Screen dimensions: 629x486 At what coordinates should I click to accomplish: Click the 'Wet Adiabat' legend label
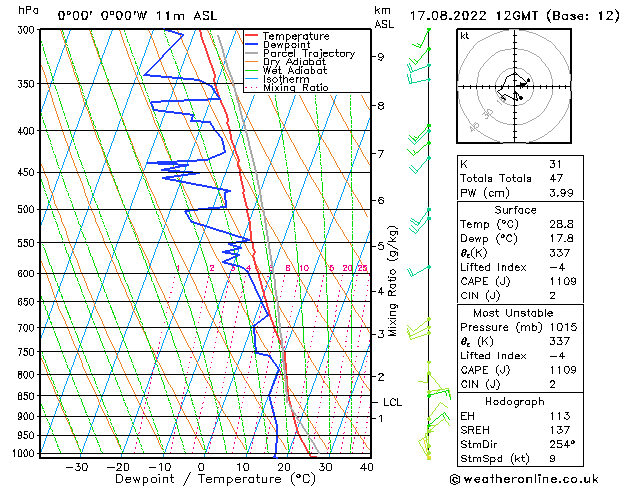click(x=295, y=70)
